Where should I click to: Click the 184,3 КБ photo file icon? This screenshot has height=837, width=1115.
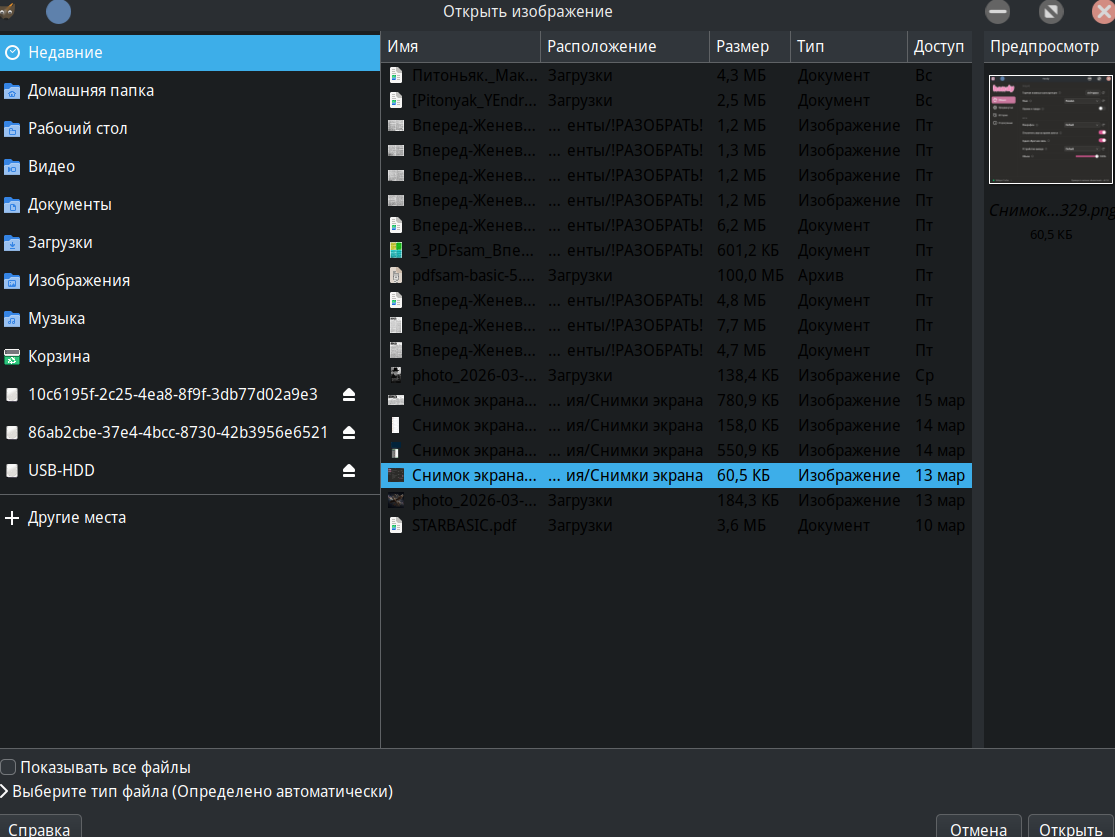pyautogui.click(x=396, y=501)
